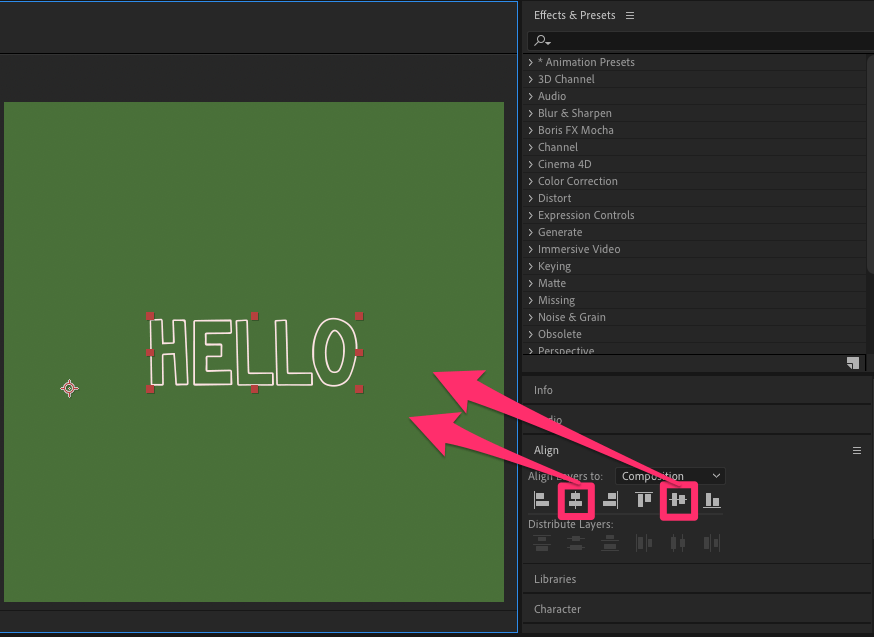Expand the Animation Presets category chevron
Image resolution: width=874 pixels, height=637 pixels.
tap(531, 62)
